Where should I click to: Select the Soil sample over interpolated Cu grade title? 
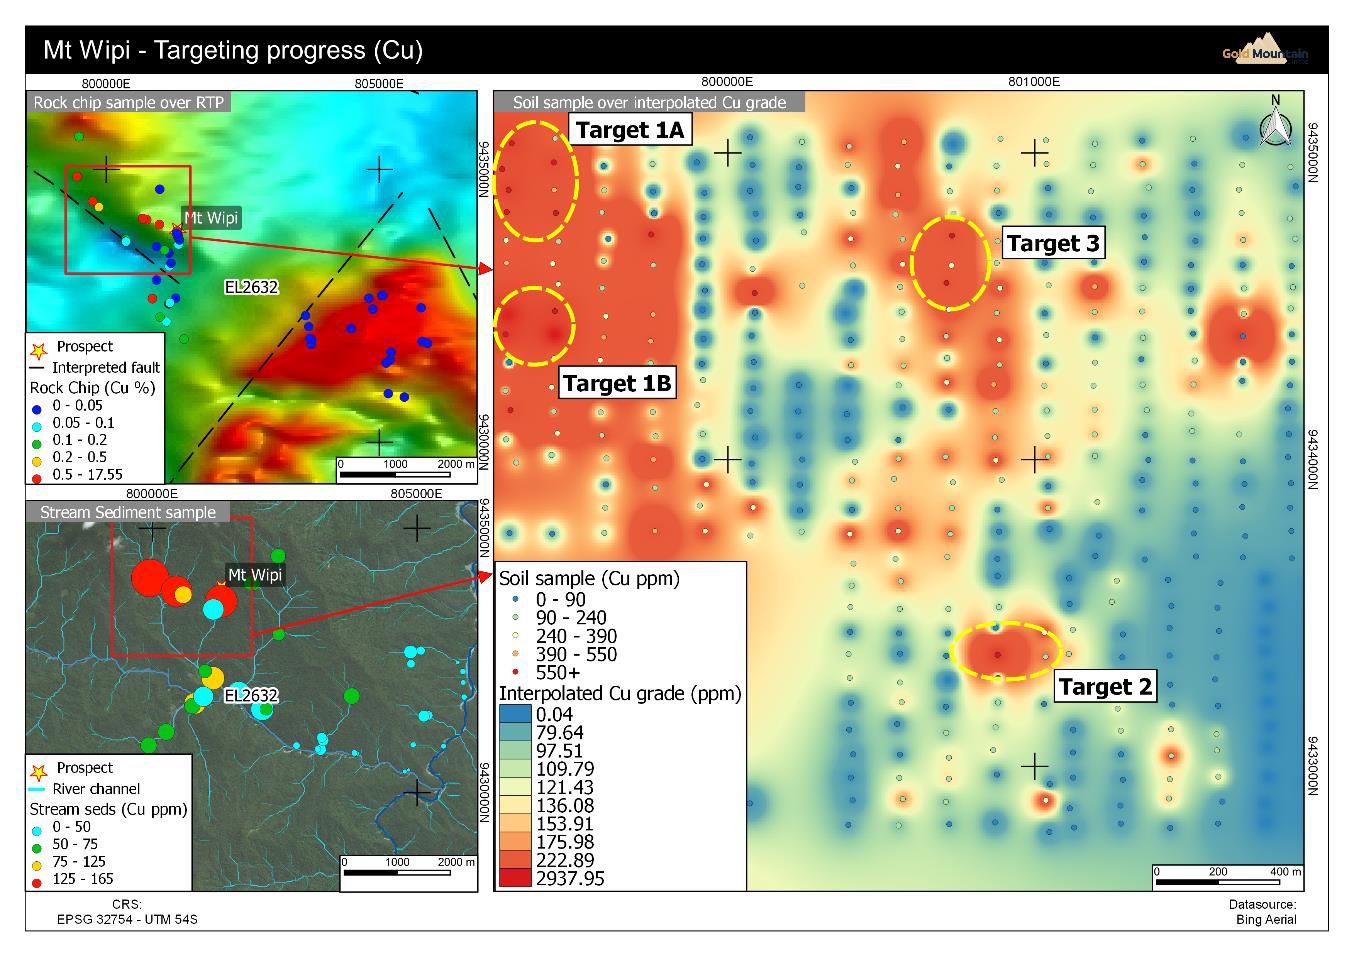point(649,102)
